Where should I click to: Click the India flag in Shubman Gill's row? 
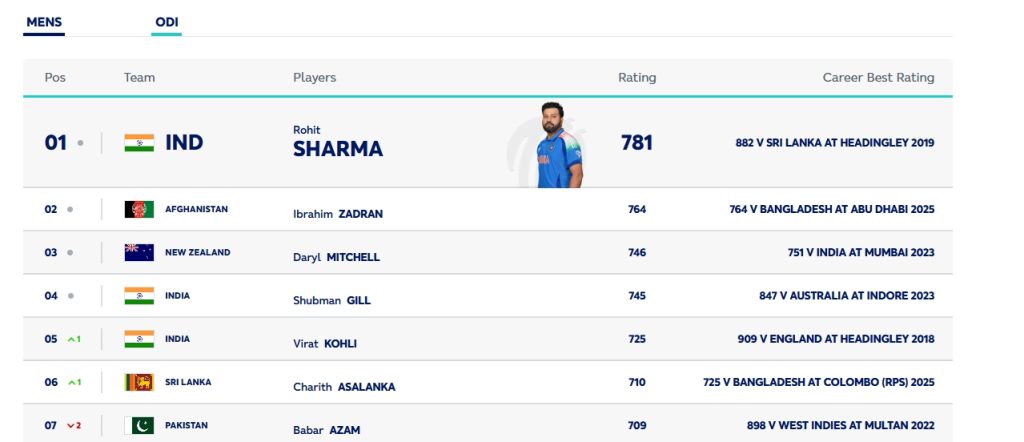tap(139, 296)
